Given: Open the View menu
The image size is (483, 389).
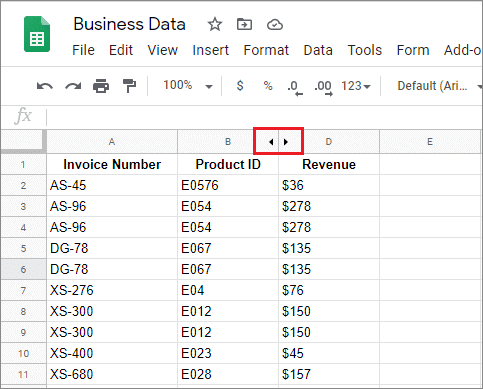Looking at the screenshot, I should 163,50.
